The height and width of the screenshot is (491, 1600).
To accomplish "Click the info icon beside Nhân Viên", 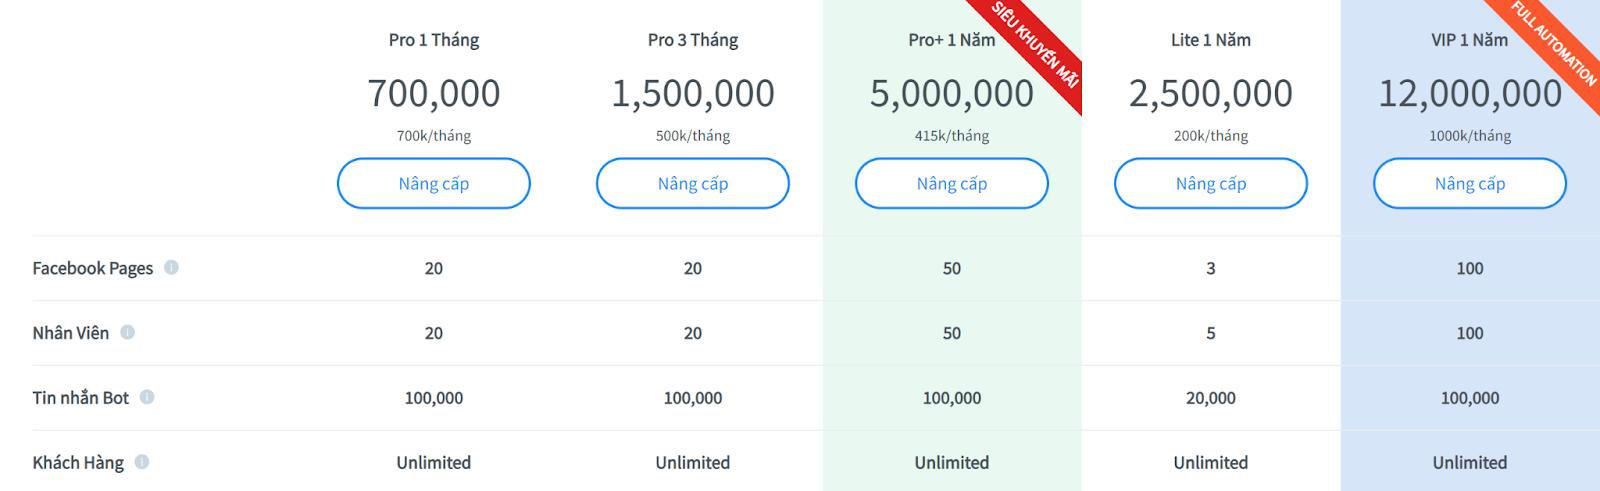I will click(x=127, y=332).
